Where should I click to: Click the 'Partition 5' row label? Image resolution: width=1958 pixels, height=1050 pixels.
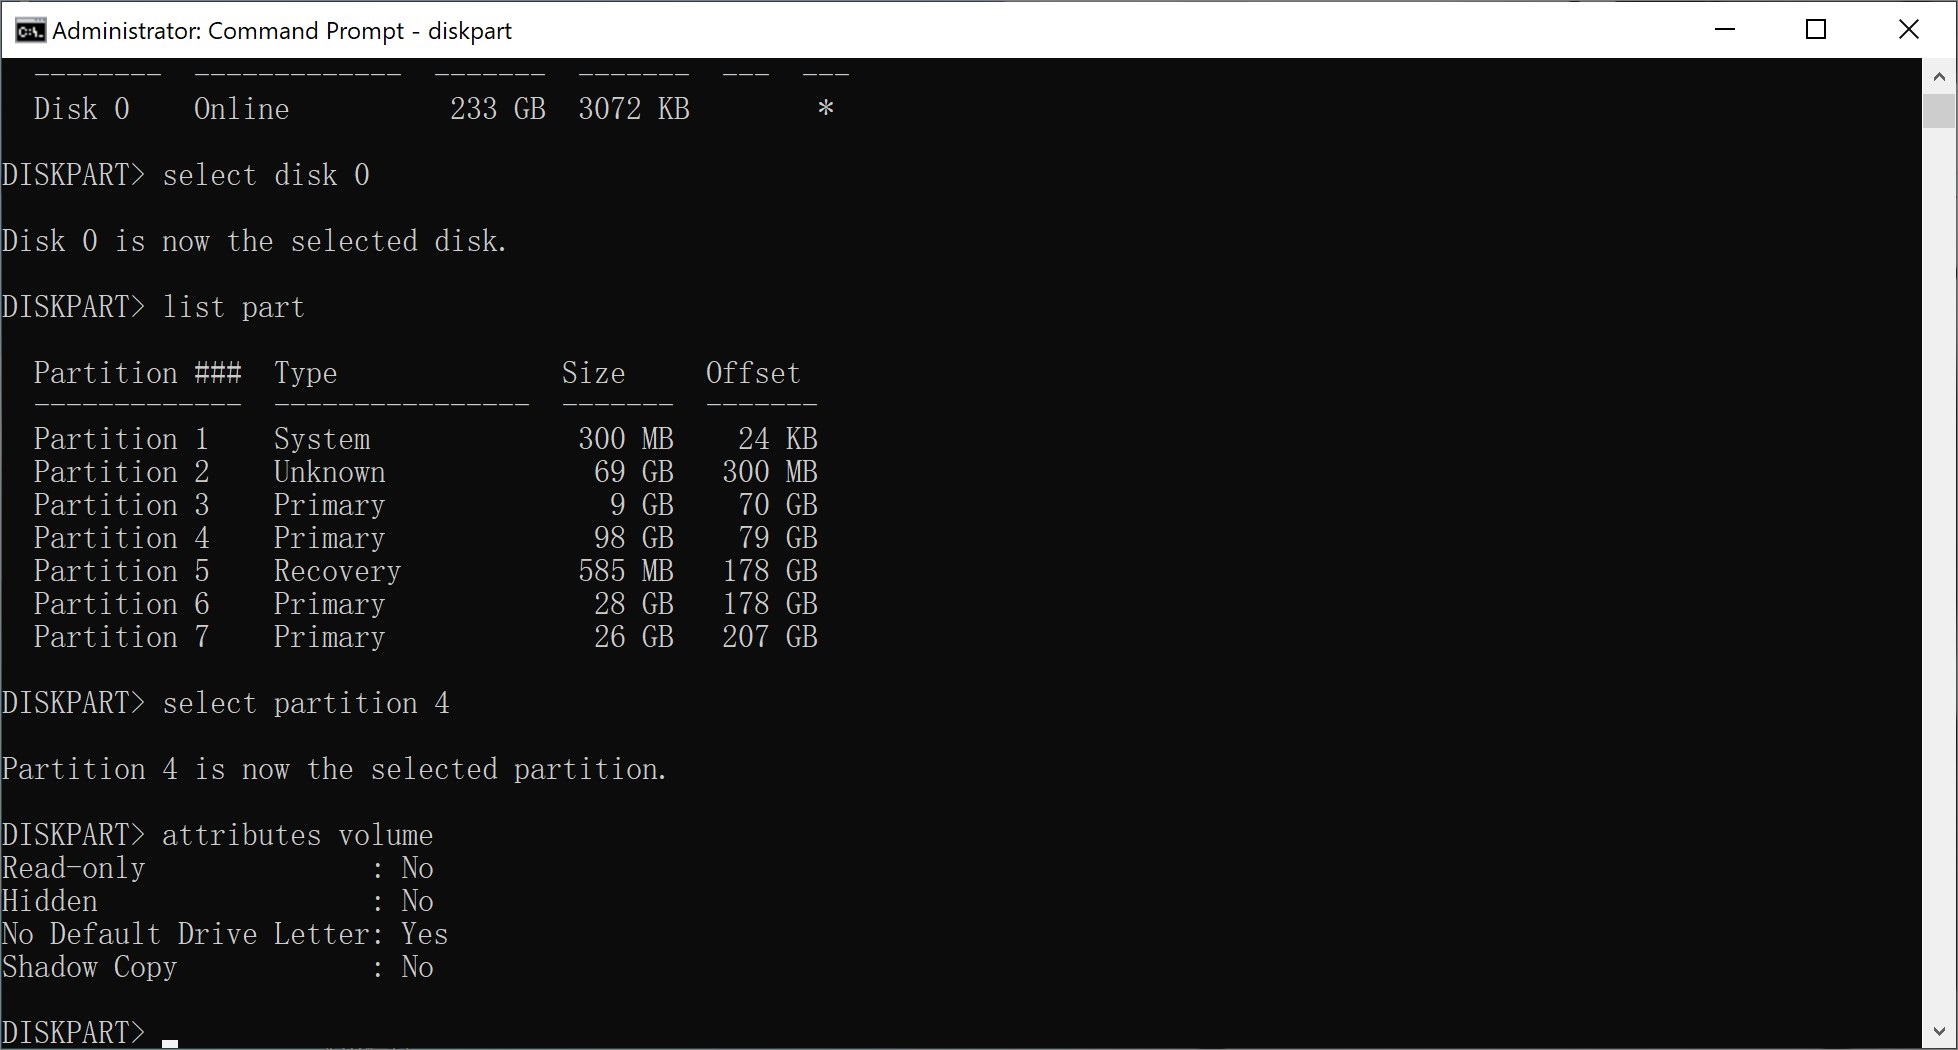(x=122, y=571)
